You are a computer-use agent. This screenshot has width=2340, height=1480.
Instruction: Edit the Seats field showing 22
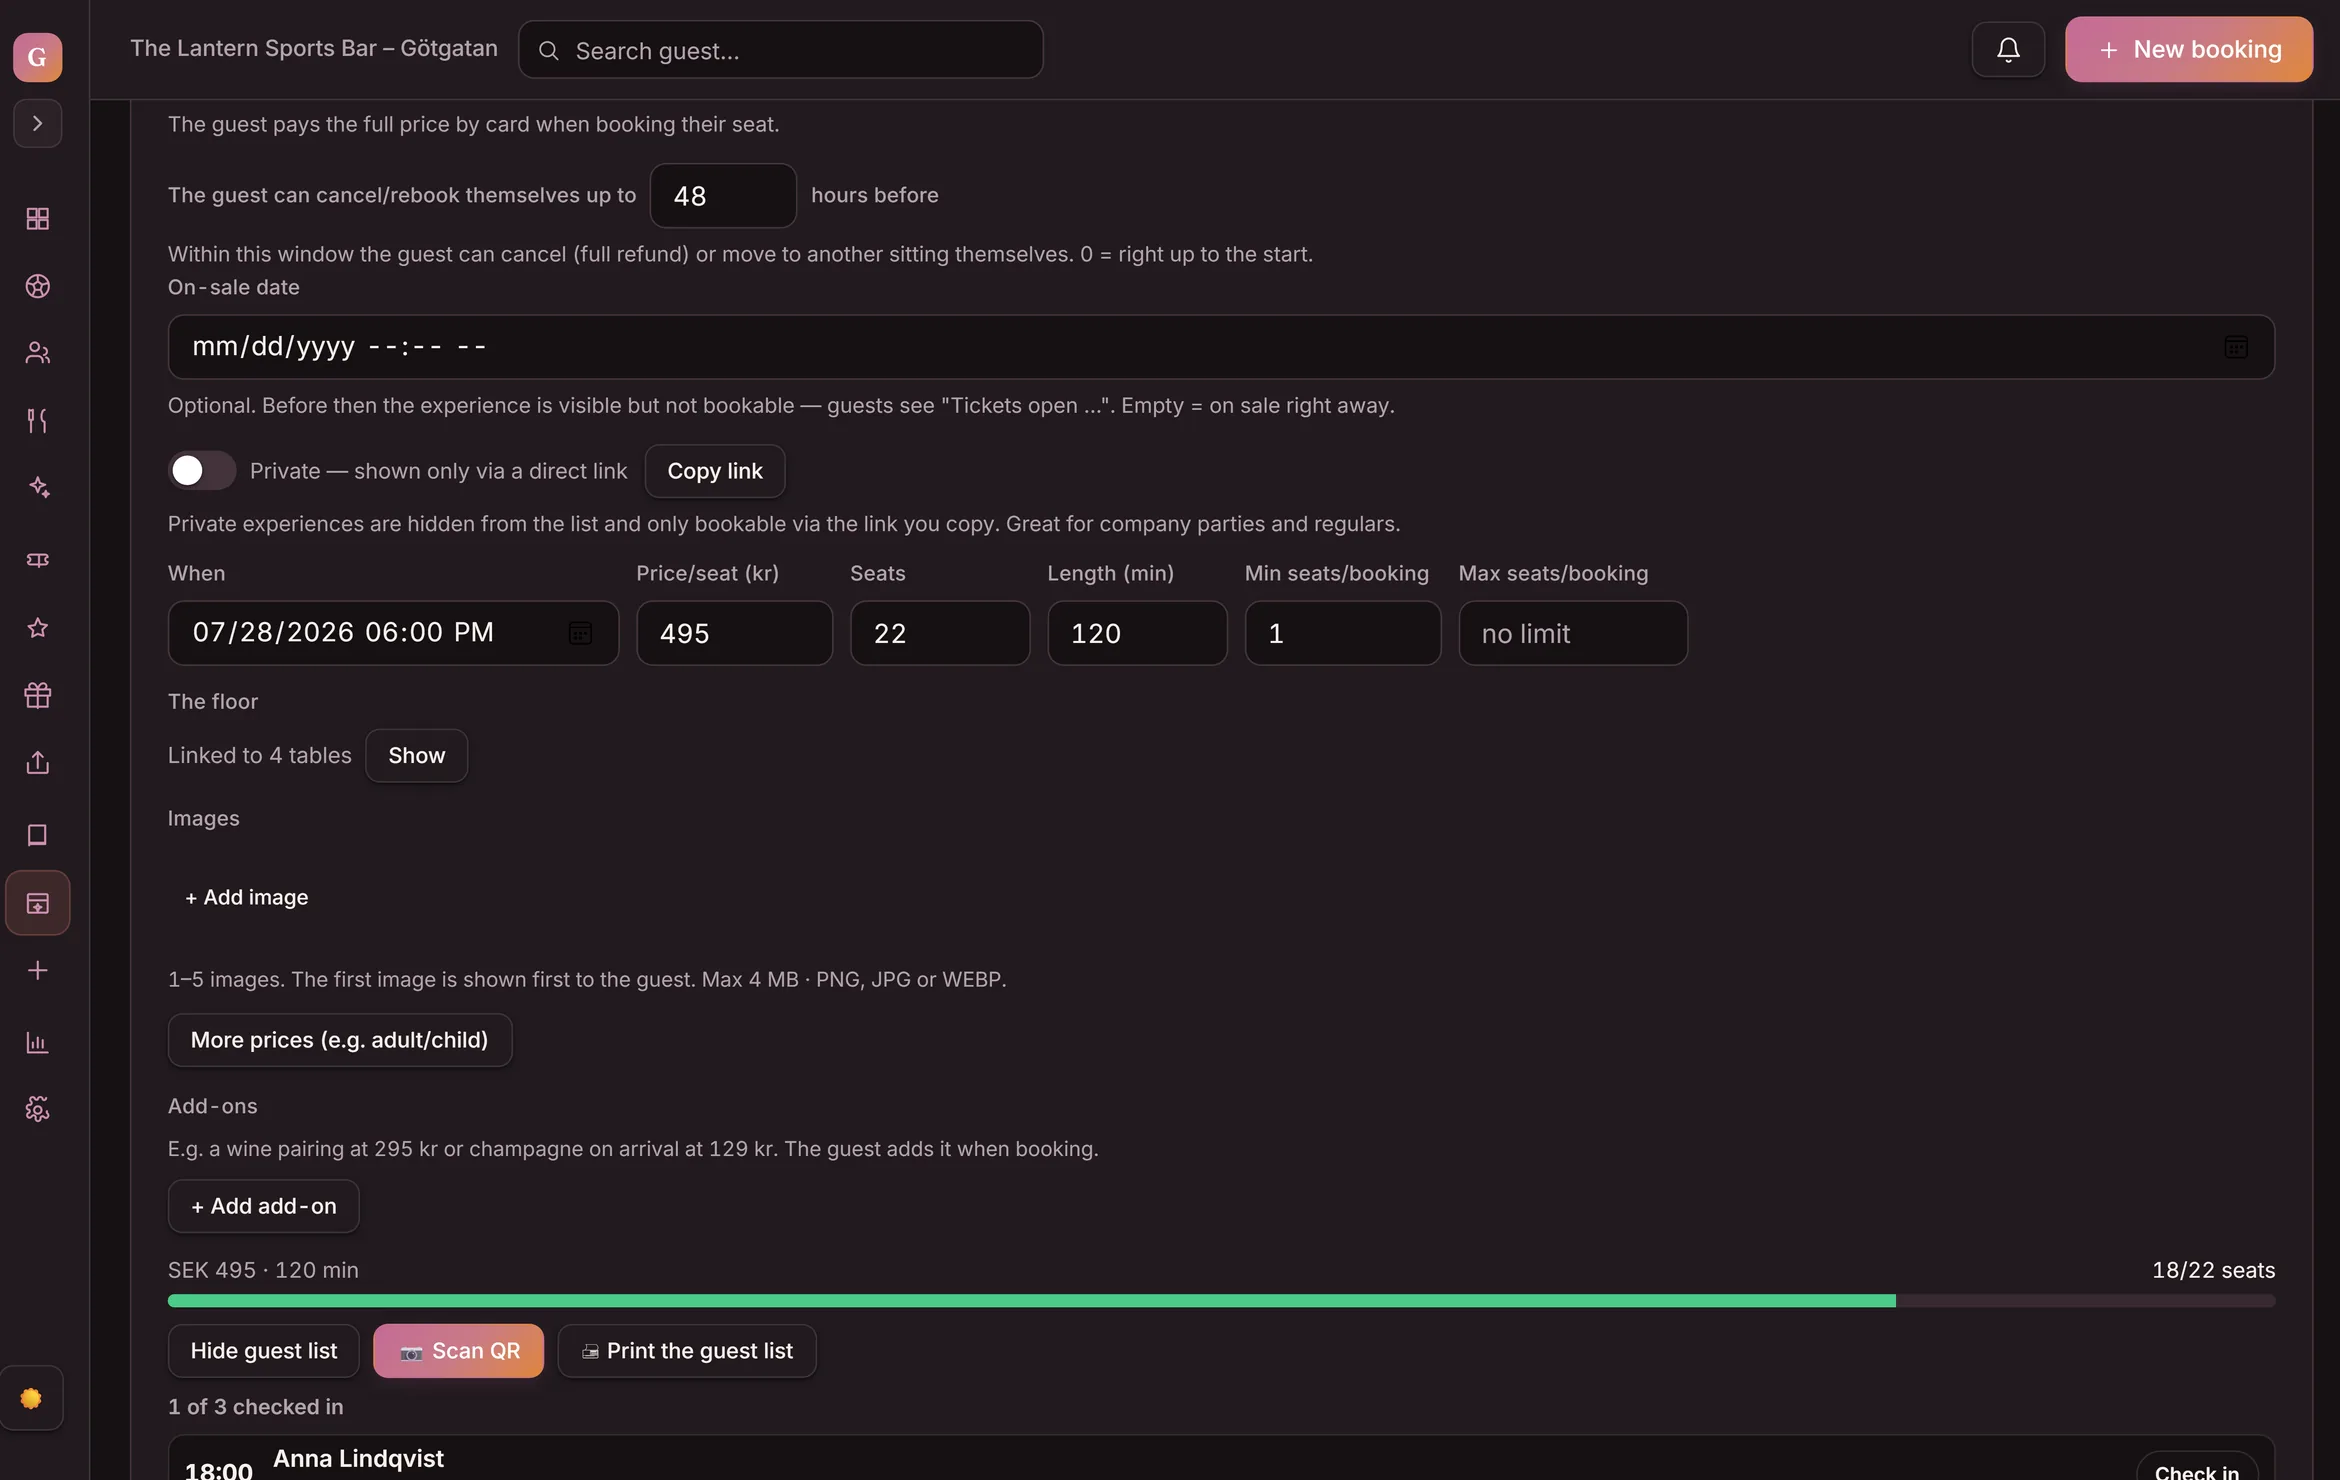click(x=940, y=633)
